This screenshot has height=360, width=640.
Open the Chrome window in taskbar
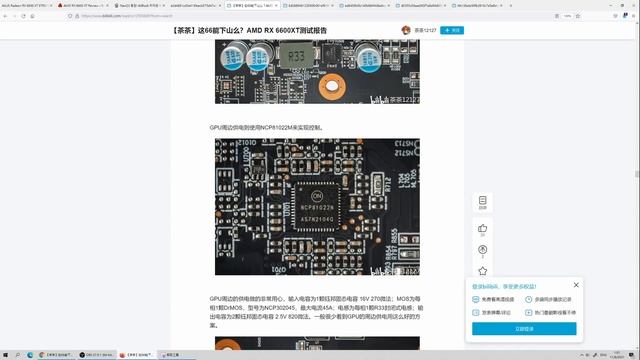(56, 355)
